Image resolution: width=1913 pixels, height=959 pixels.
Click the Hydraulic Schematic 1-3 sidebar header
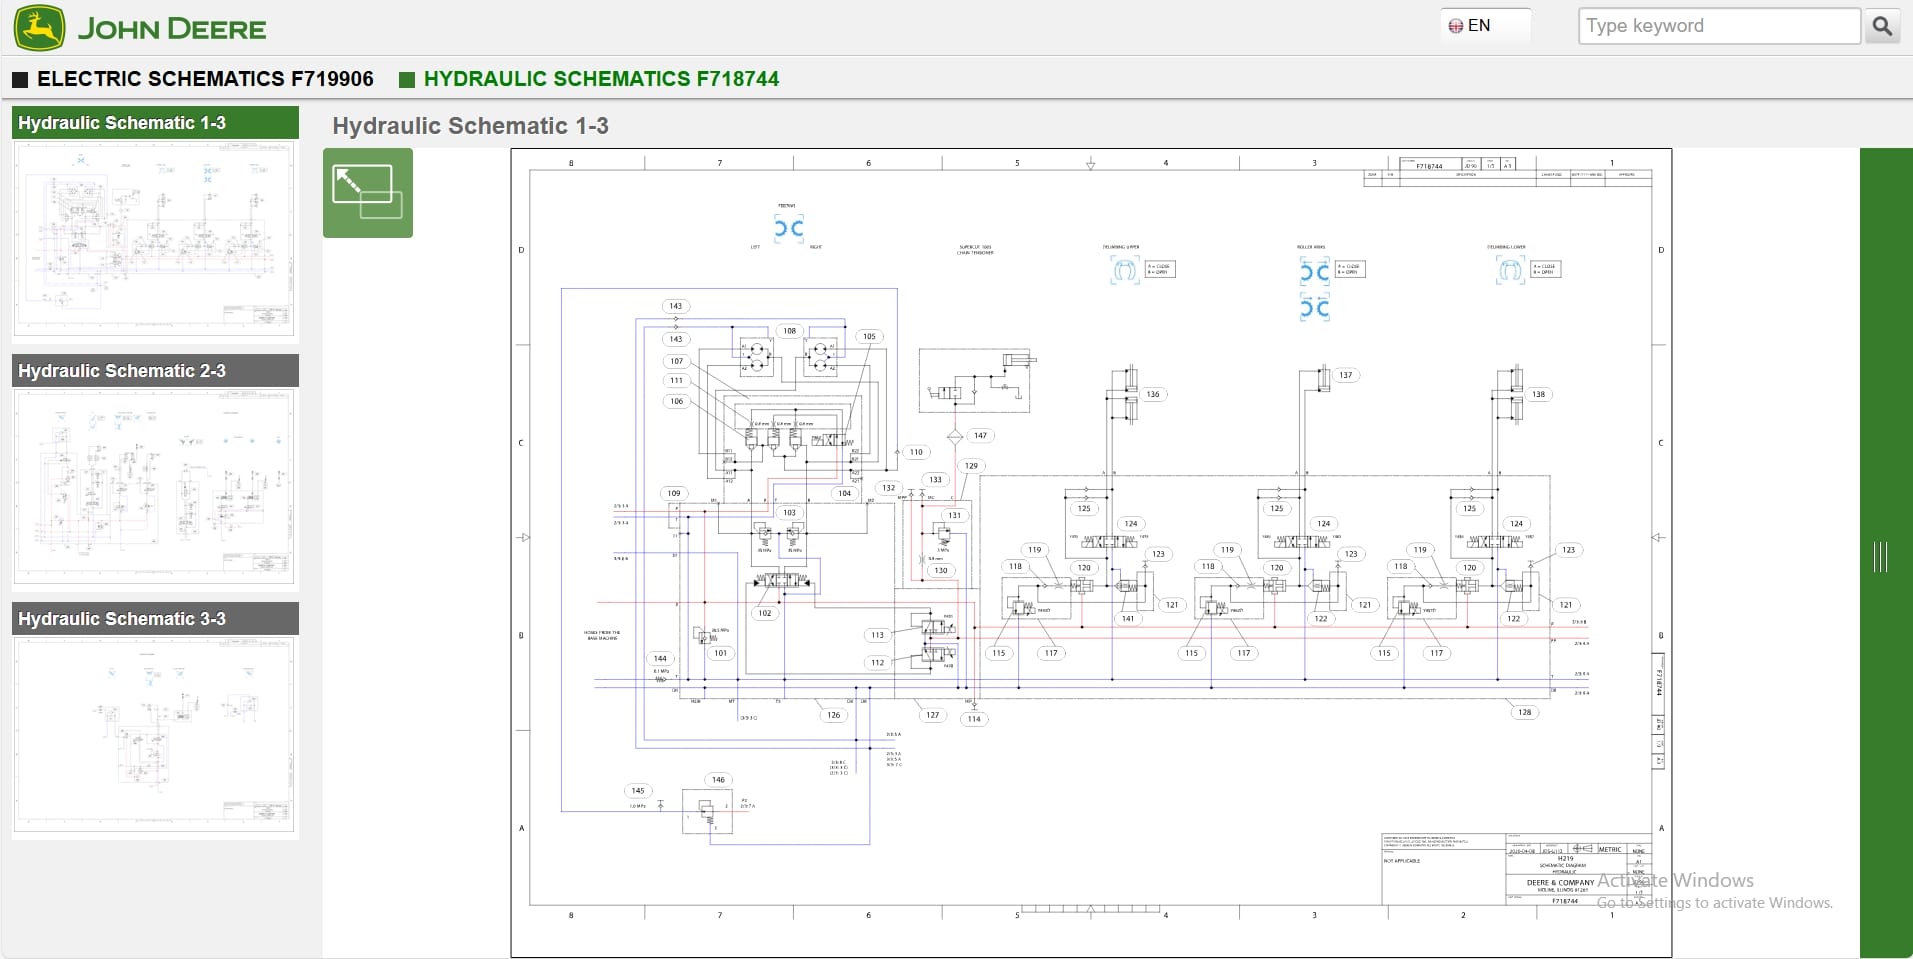(x=155, y=122)
